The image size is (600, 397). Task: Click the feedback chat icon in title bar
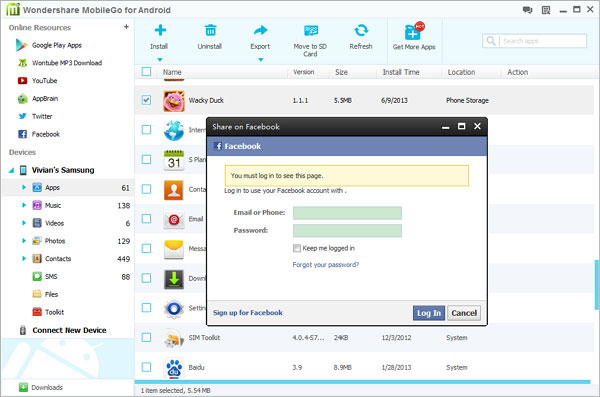coord(528,10)
